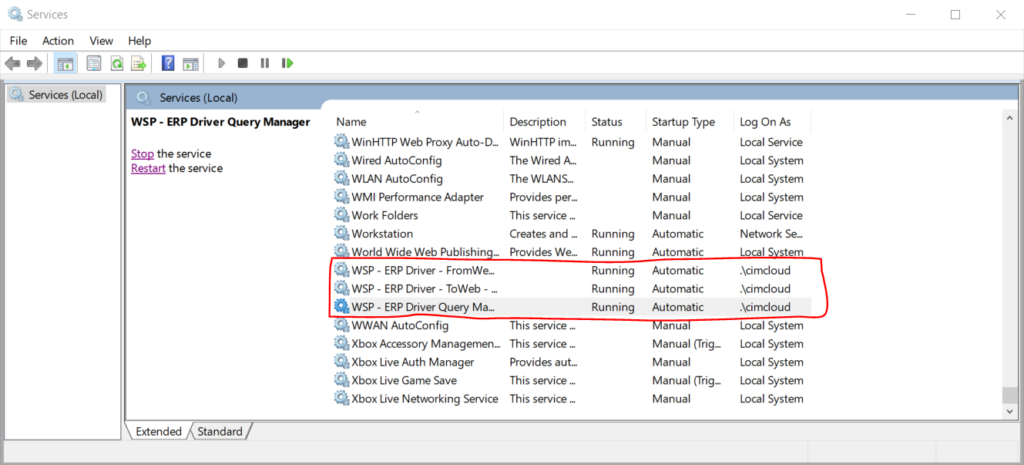The width and height of the screenshot is (1024, 465).
Task: Click the gear icon of Xbox Live Networking Service
Action: coord(342,398)
